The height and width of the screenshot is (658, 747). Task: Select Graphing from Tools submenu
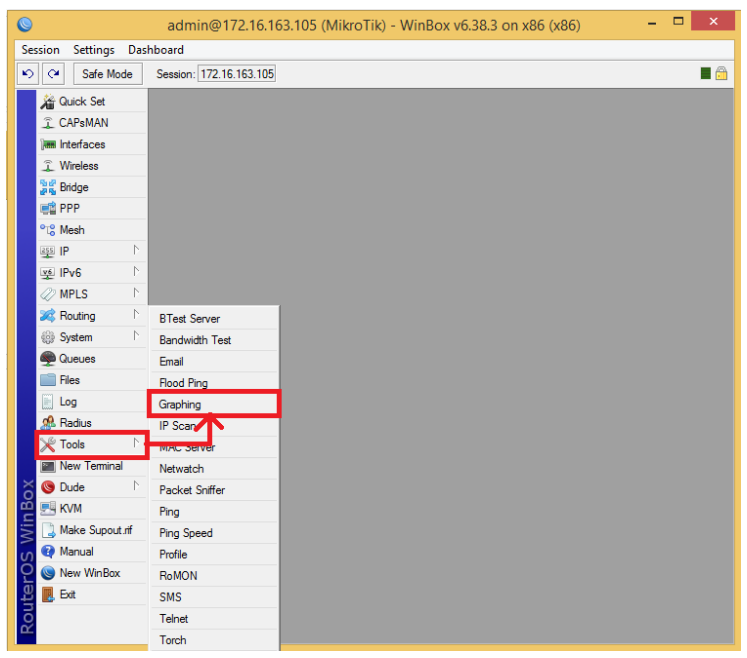point(214,405)
